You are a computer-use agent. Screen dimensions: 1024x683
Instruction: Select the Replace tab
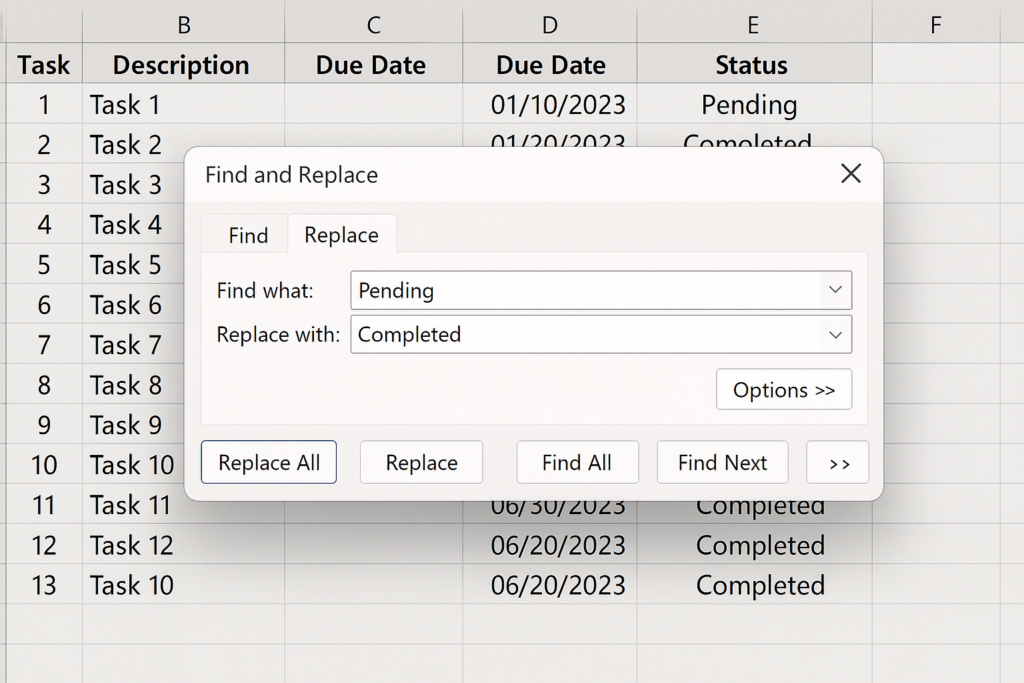pos(341,236)
